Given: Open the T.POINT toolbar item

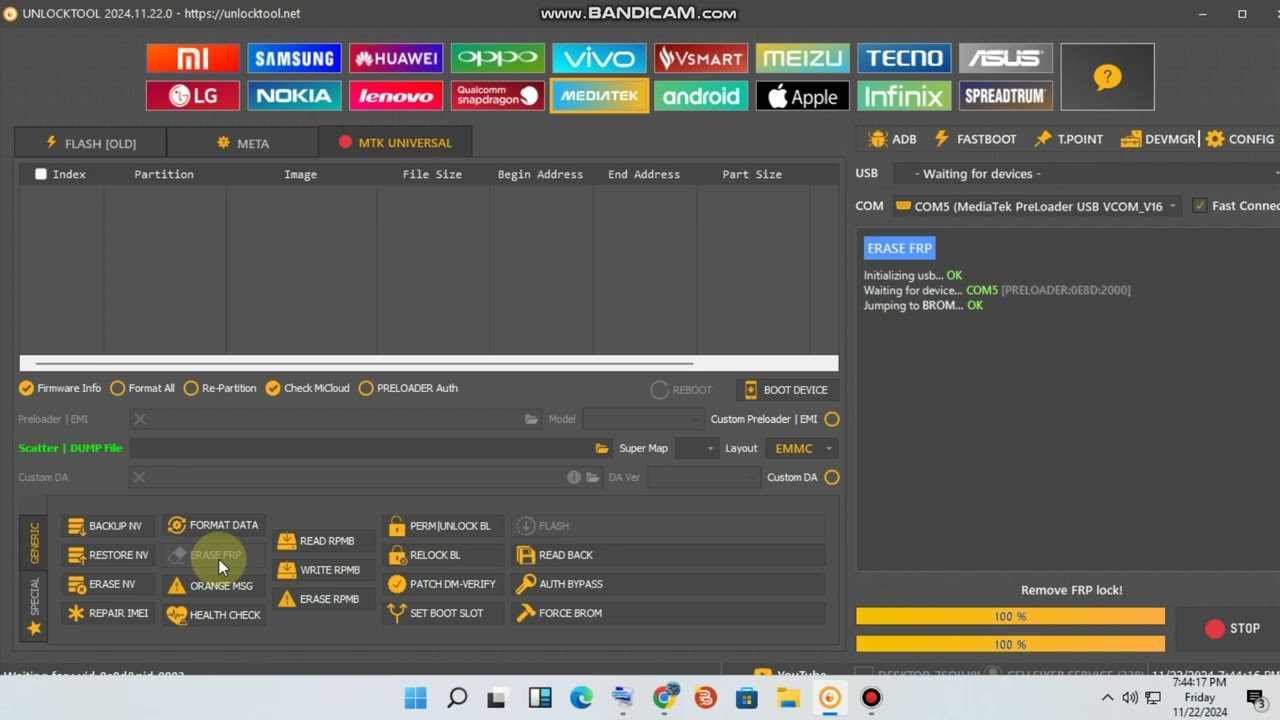Looking at the screenshot, I should point(1069,139).
